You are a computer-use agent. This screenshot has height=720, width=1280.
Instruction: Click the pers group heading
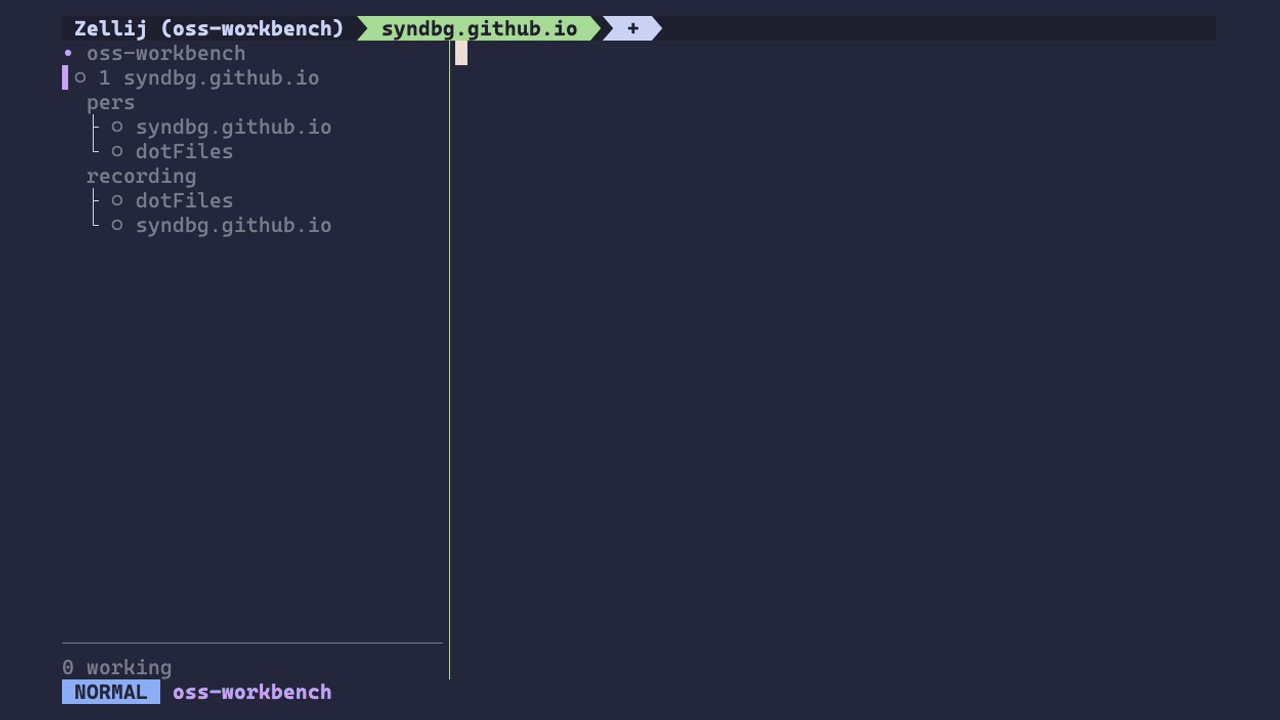click(x=110, y=102)
